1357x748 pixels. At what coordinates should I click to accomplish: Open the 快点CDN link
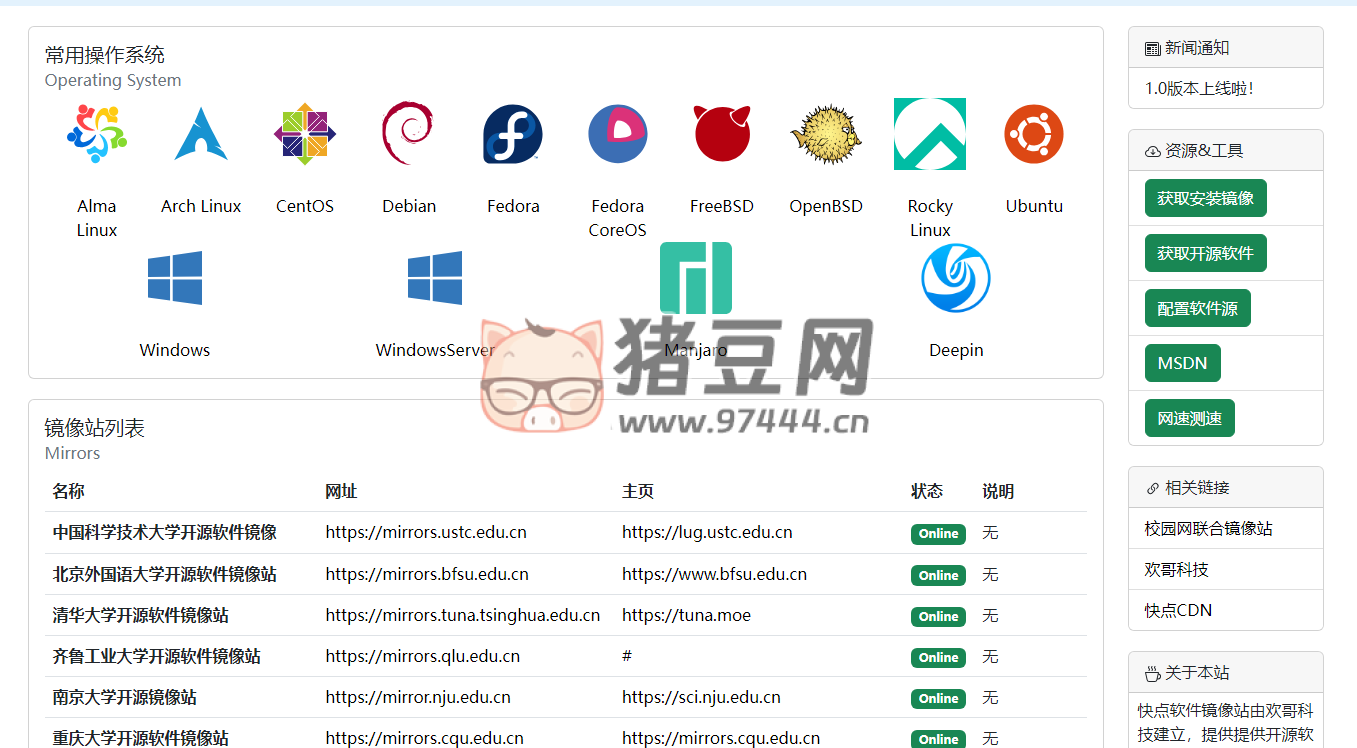click(x=1178, y=610)
